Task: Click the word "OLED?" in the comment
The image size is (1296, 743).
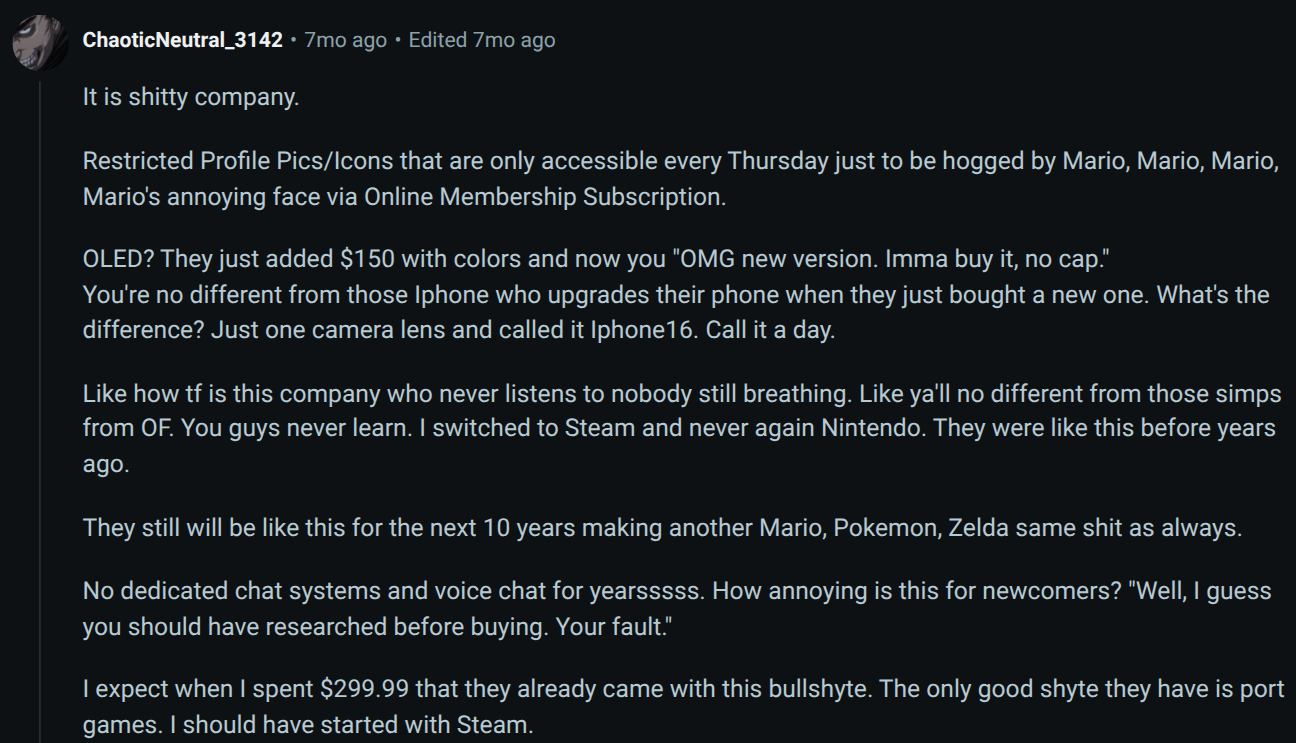Action: (119, 259)
